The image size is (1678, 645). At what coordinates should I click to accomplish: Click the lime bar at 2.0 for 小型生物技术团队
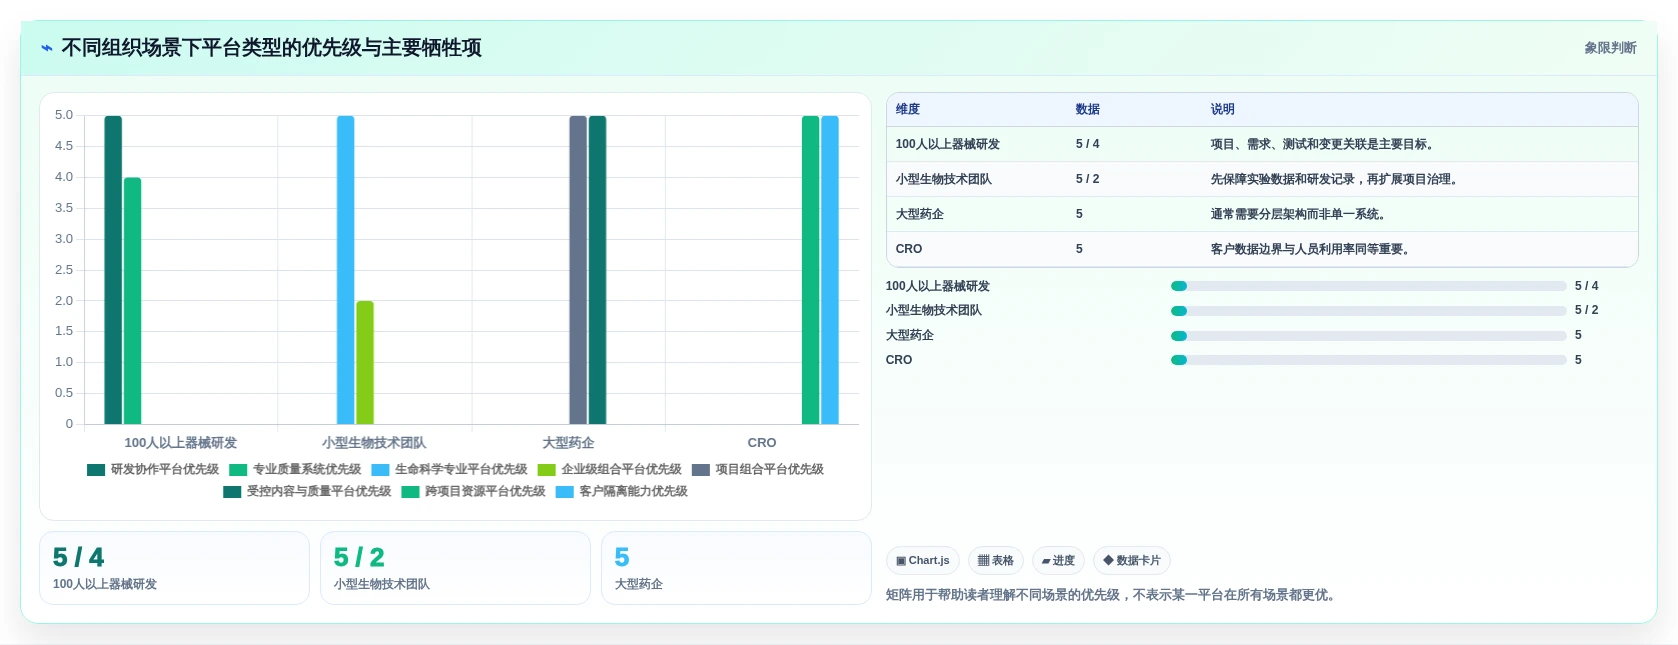[365, 363]
